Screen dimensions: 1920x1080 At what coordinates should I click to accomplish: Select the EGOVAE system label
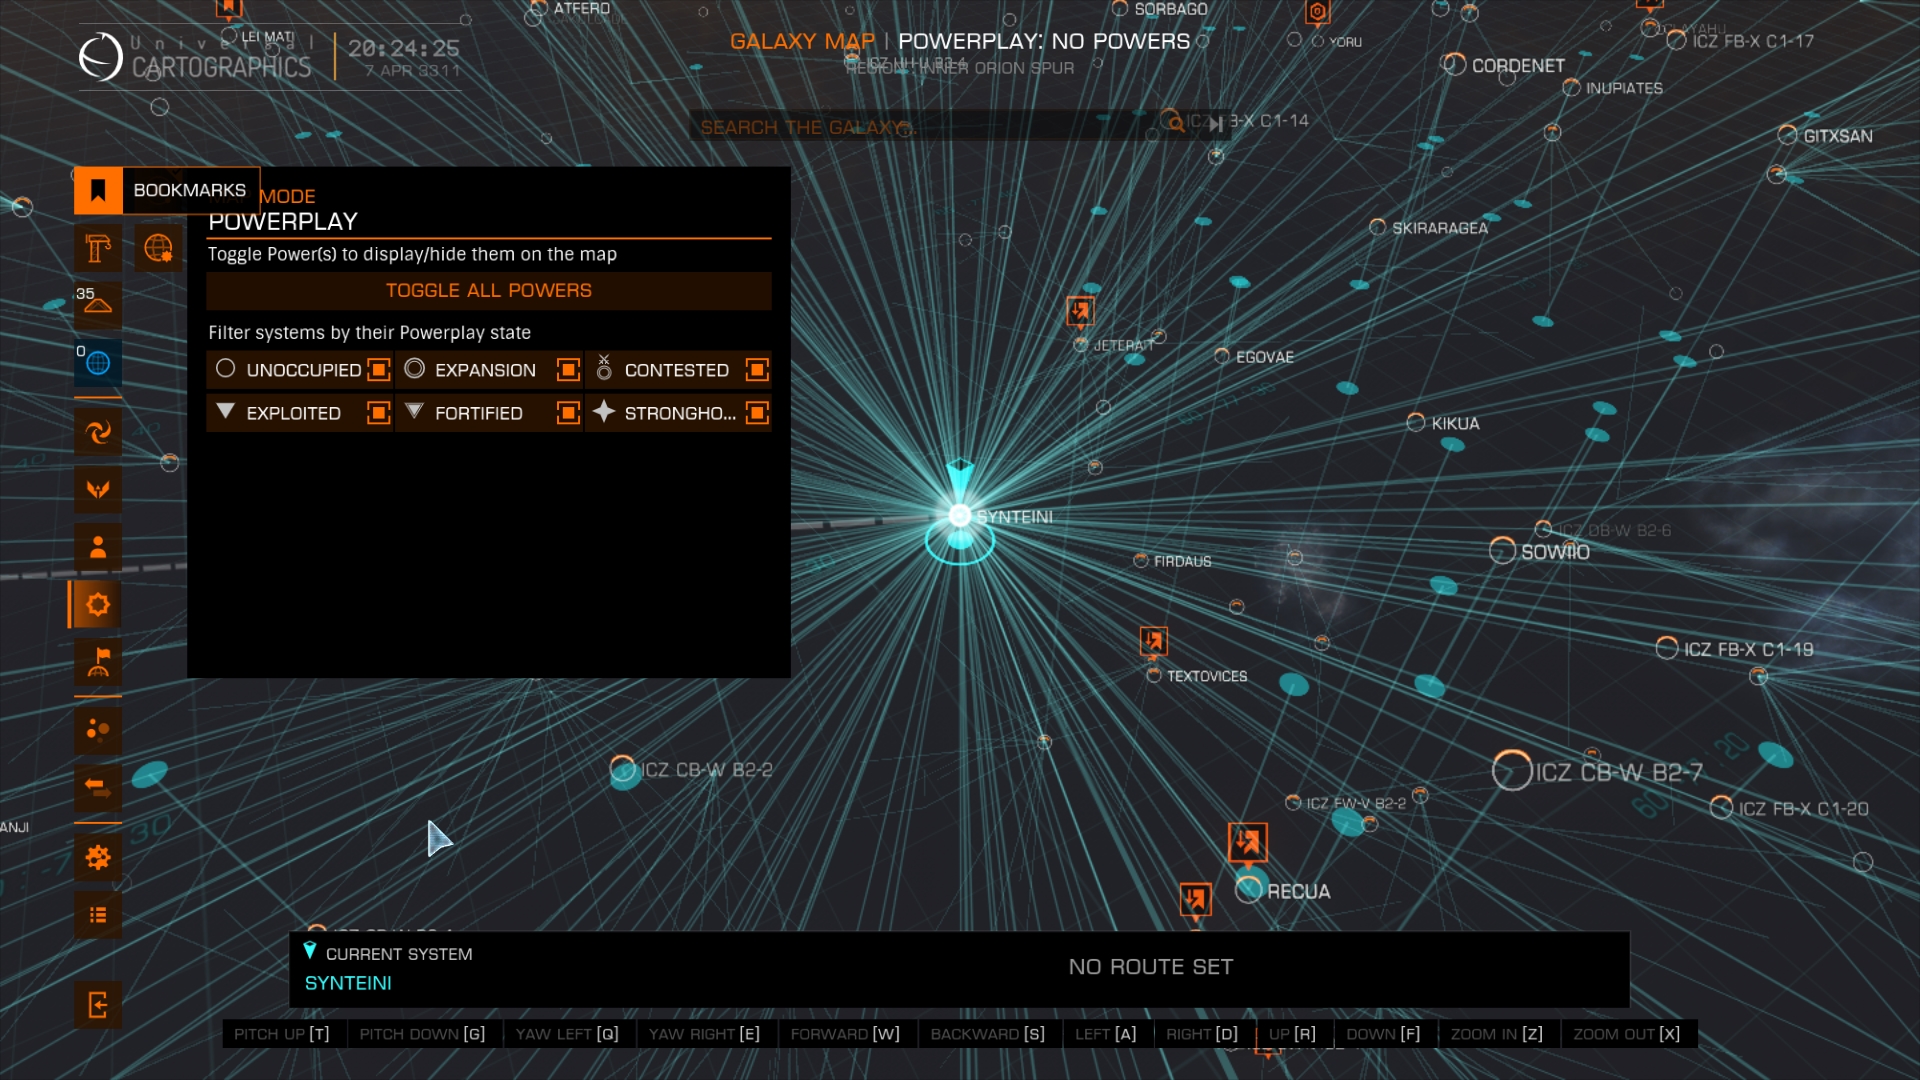(1264, 357)
